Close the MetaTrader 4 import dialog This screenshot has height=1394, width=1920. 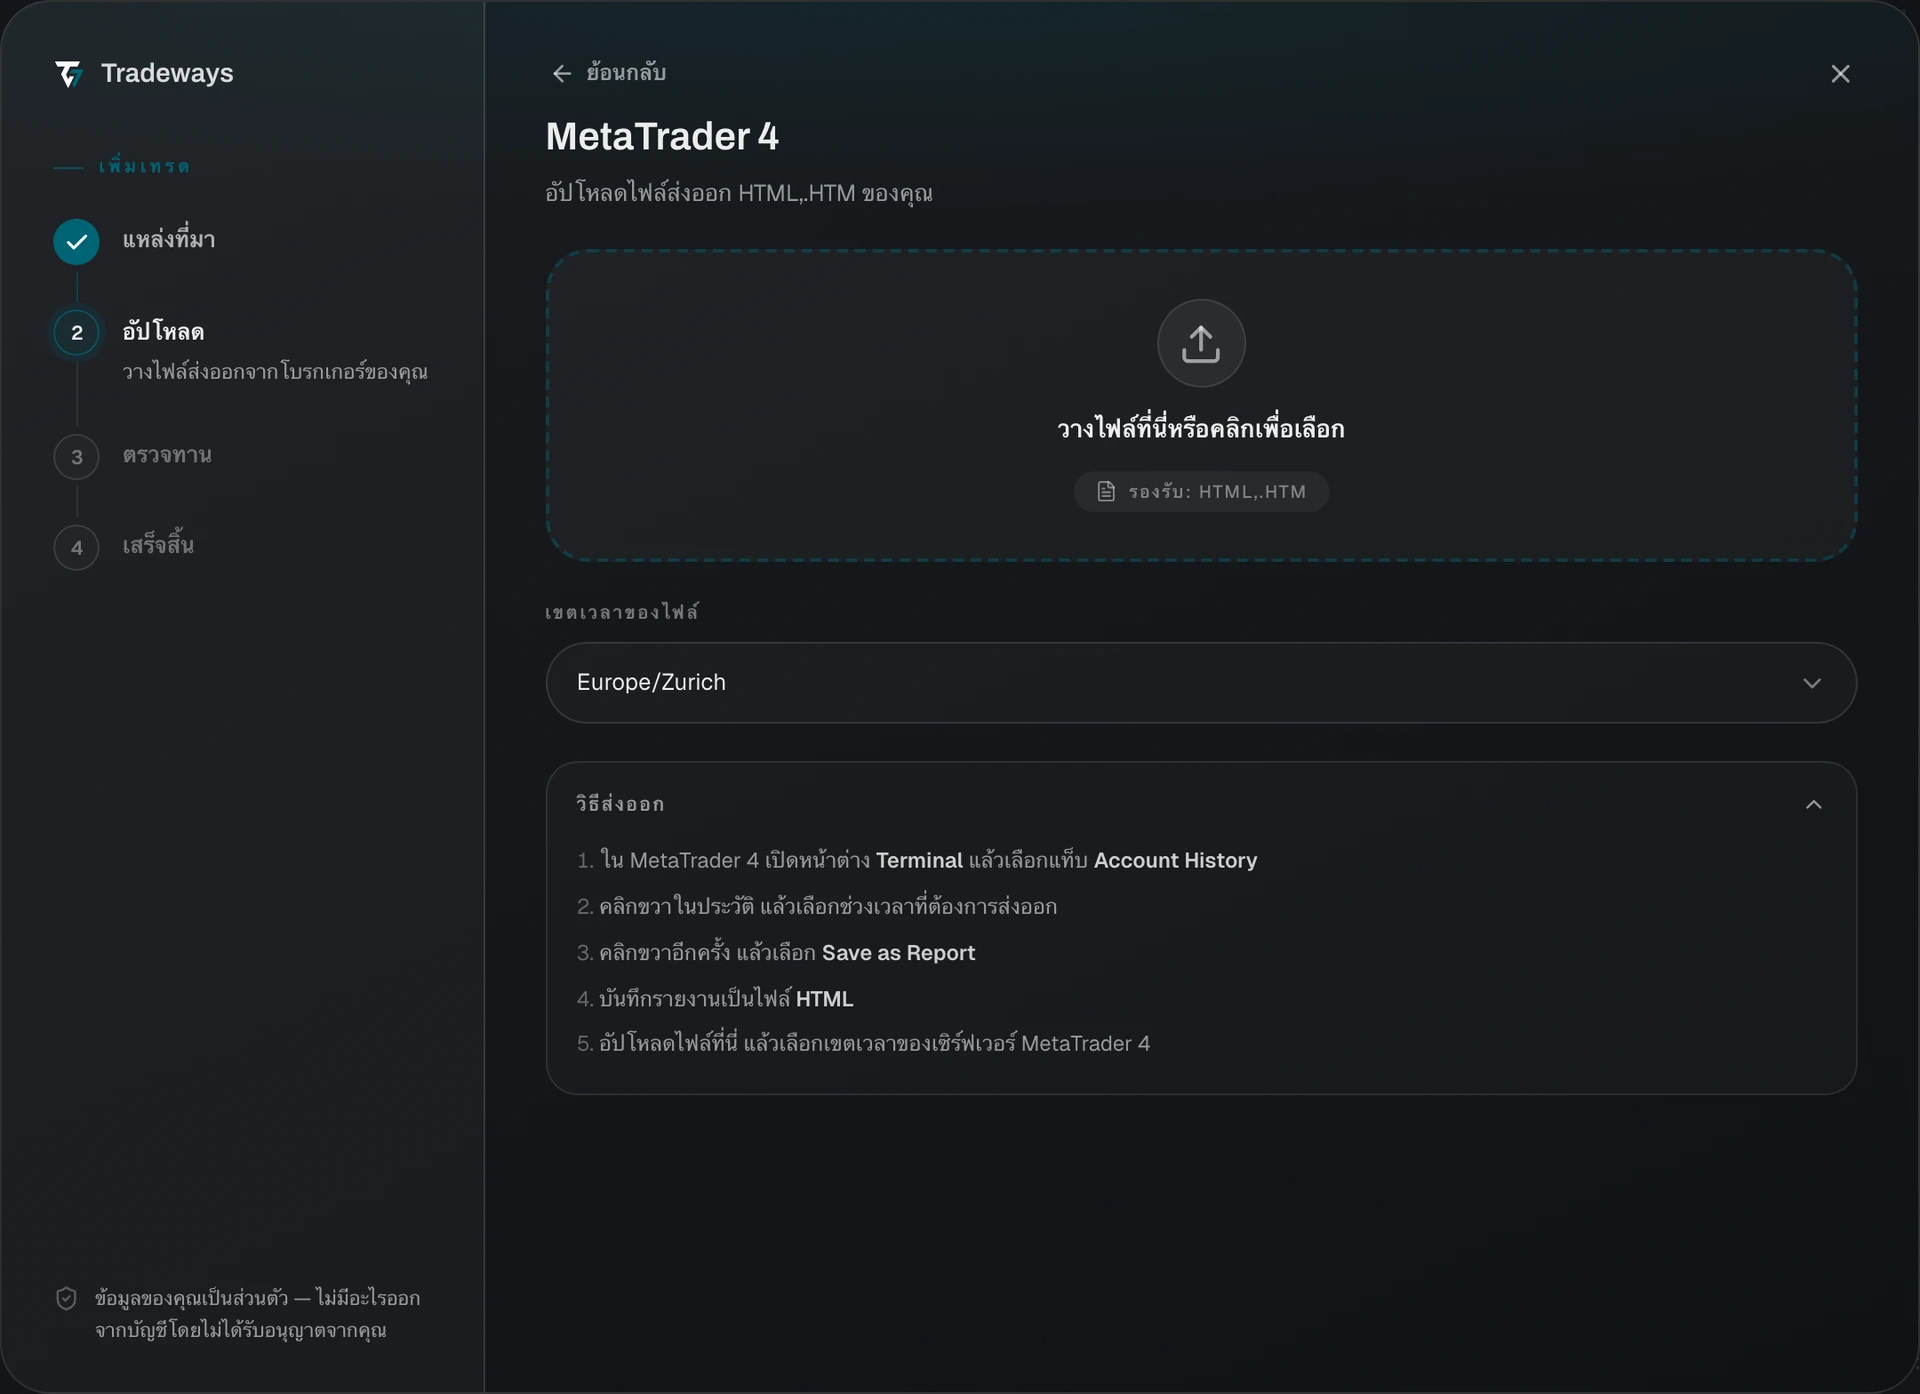[x=1840, y=74]
